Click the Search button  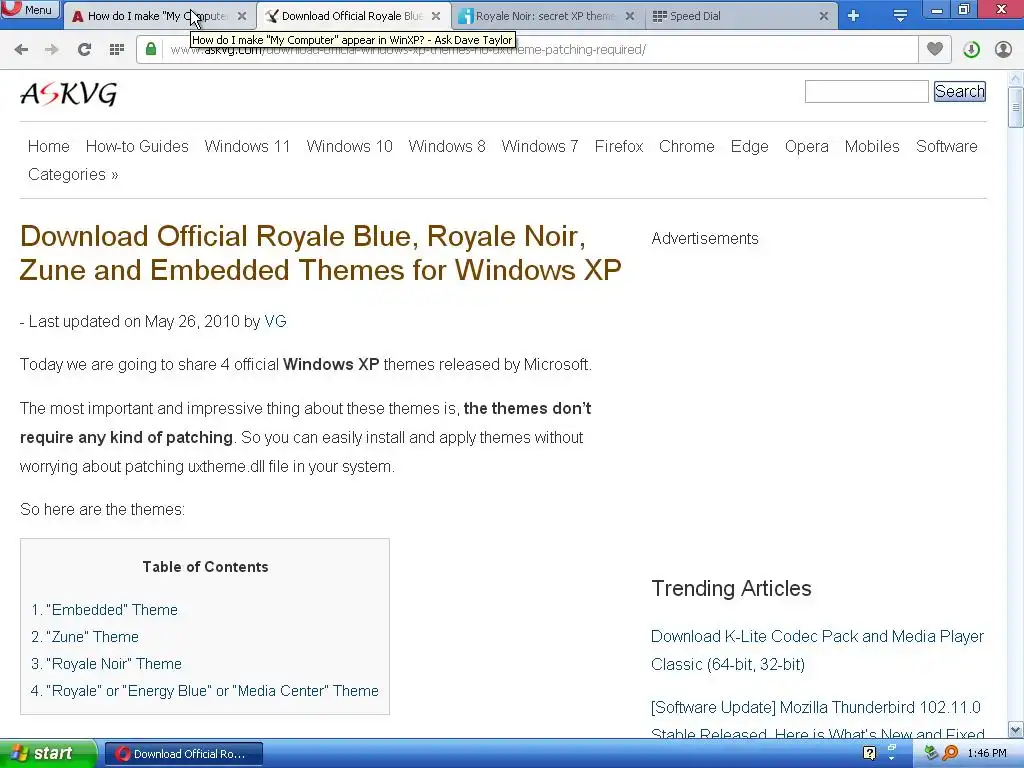(959, 91)
